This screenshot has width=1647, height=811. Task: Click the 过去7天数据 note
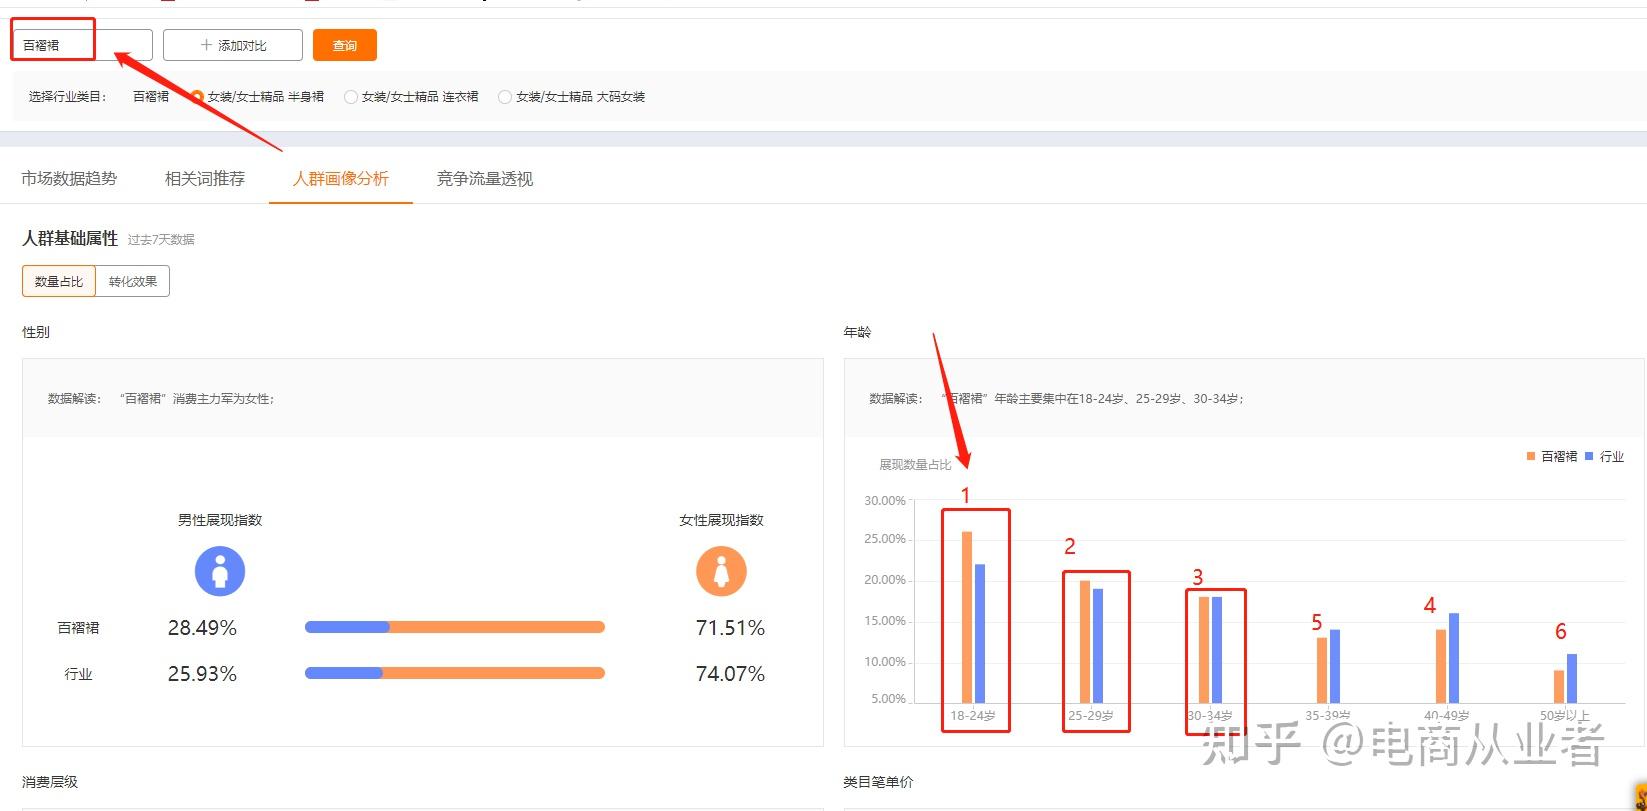161,240
